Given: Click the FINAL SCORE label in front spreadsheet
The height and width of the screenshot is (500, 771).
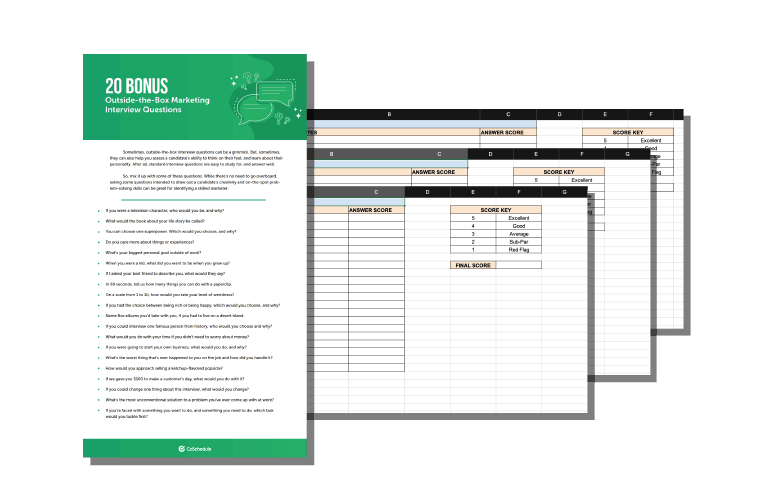Looking at the screenshot, I should pos(473,265).
